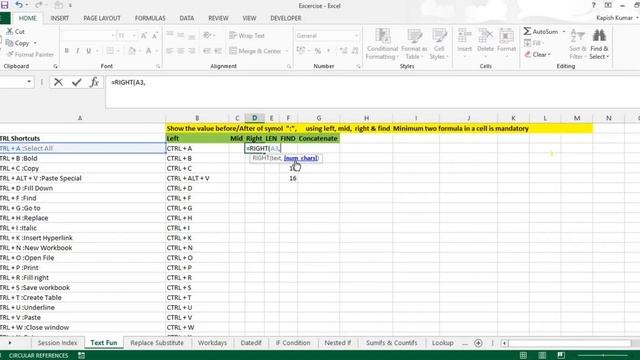Switch to Replace Substitute sheet tab

point(157,343)
